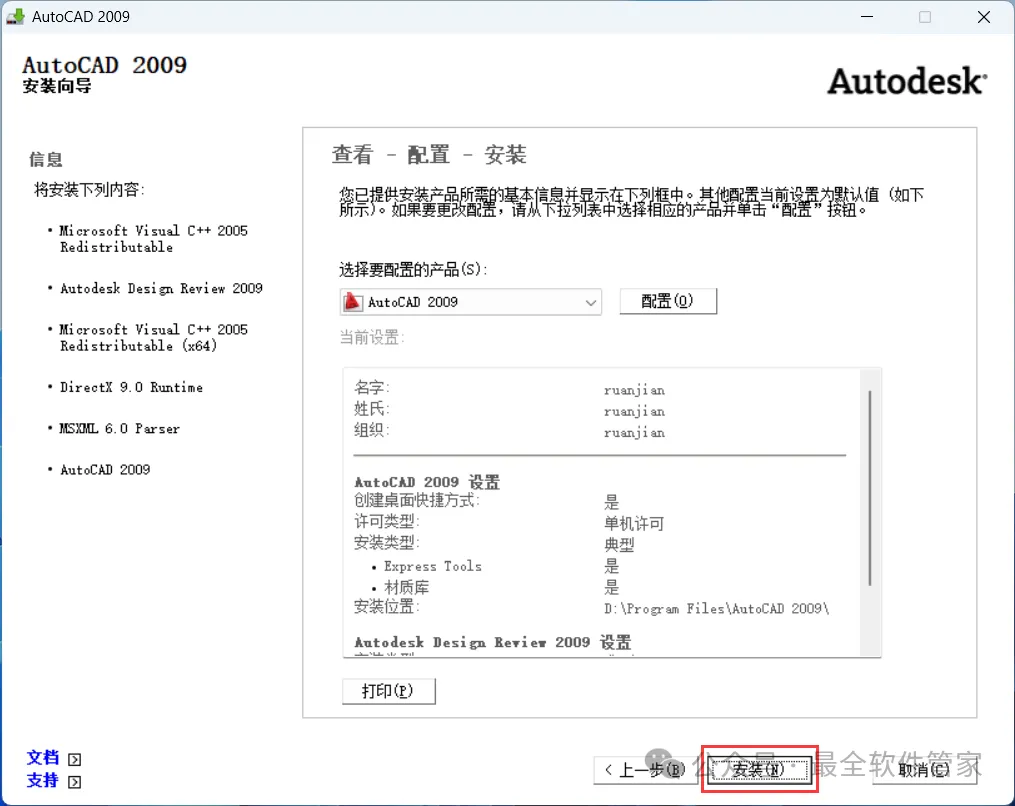This screenshot has height=806, width=1015.
Task: Select Autodesk Design Review 2009 list entry
Action: tap(161, 288)
